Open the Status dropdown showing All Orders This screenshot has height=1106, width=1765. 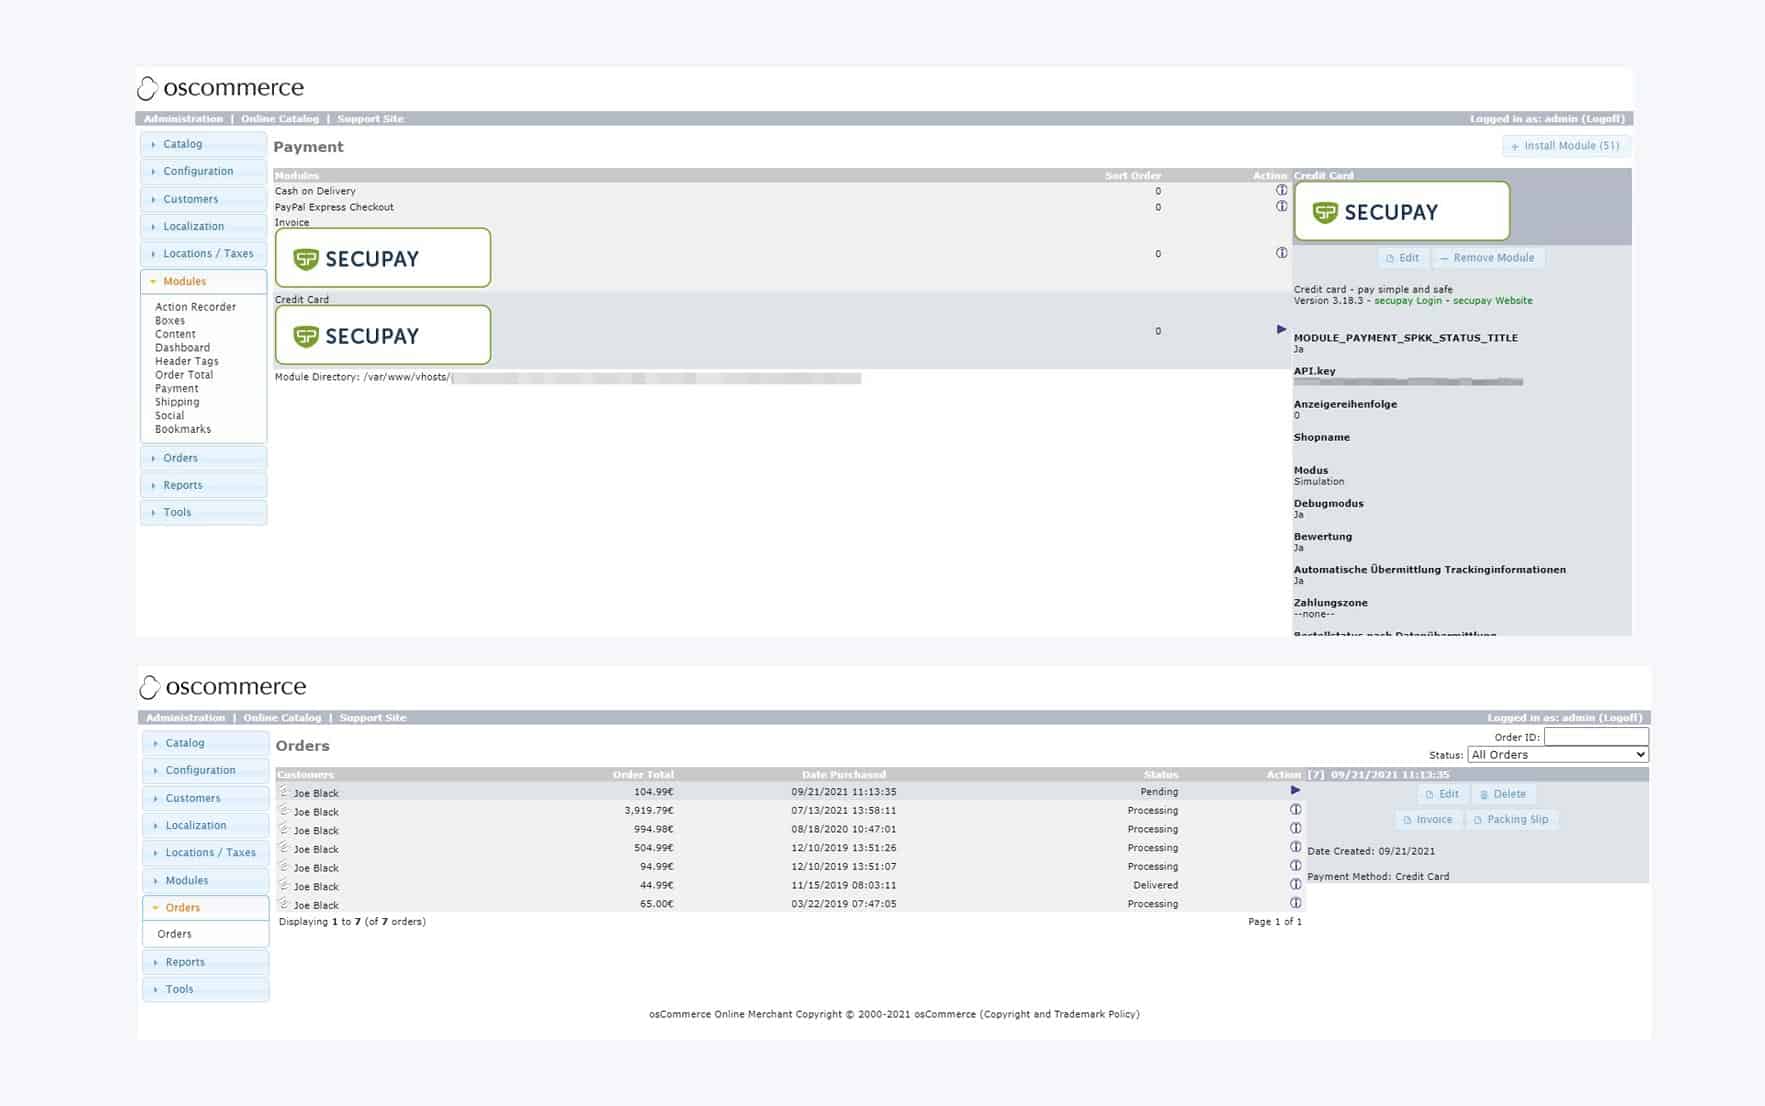(x=1556, y=754)
